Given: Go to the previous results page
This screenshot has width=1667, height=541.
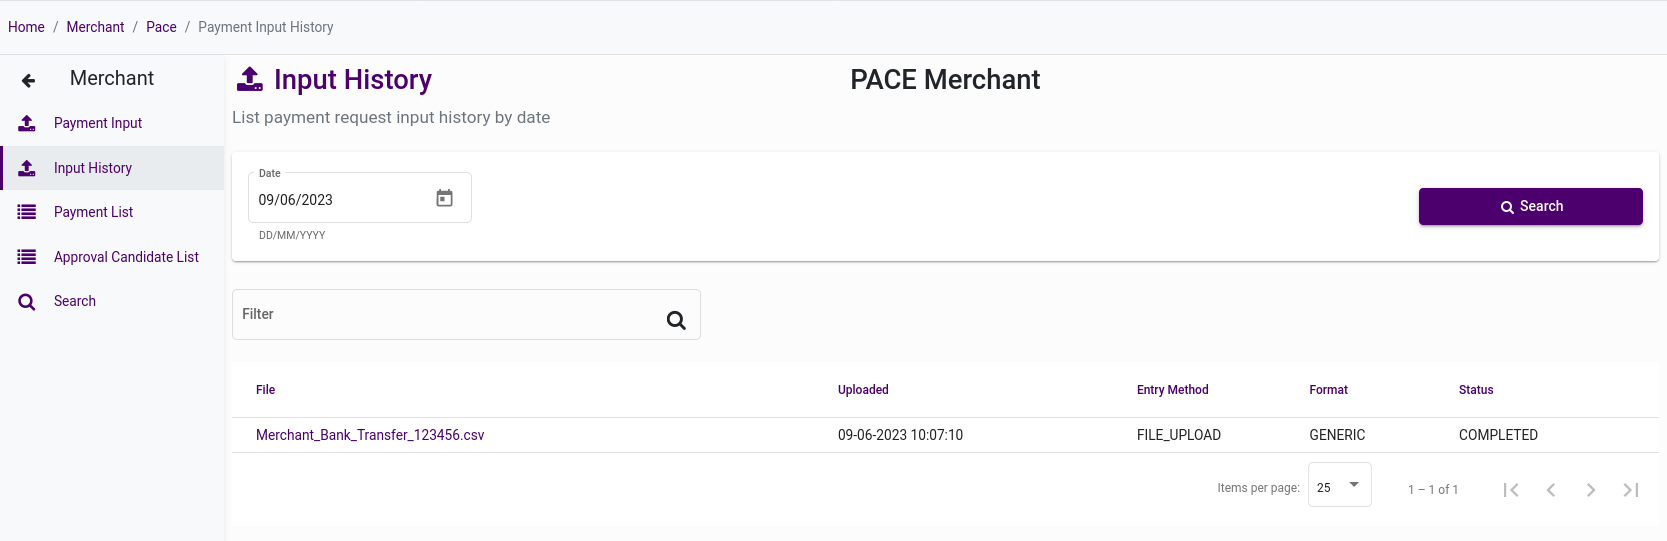Looking at the screenshot, I should (1551, 489).
